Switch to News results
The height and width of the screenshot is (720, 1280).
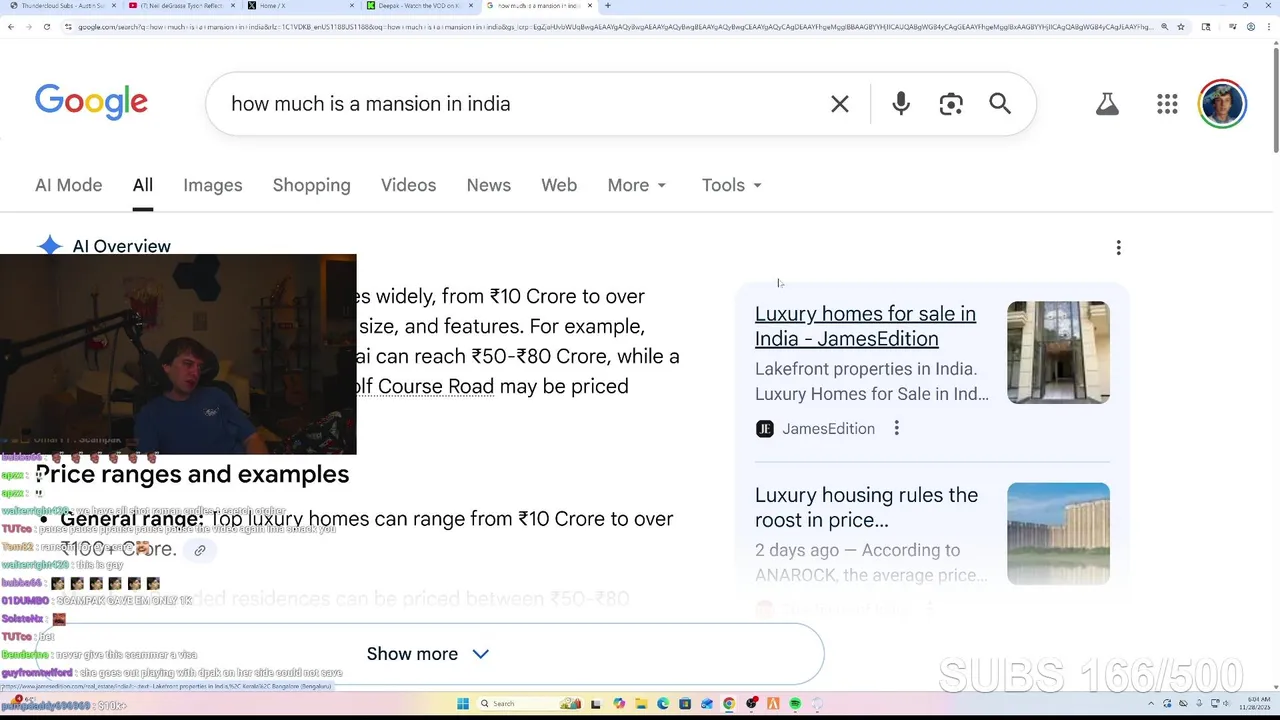point(488,185)
